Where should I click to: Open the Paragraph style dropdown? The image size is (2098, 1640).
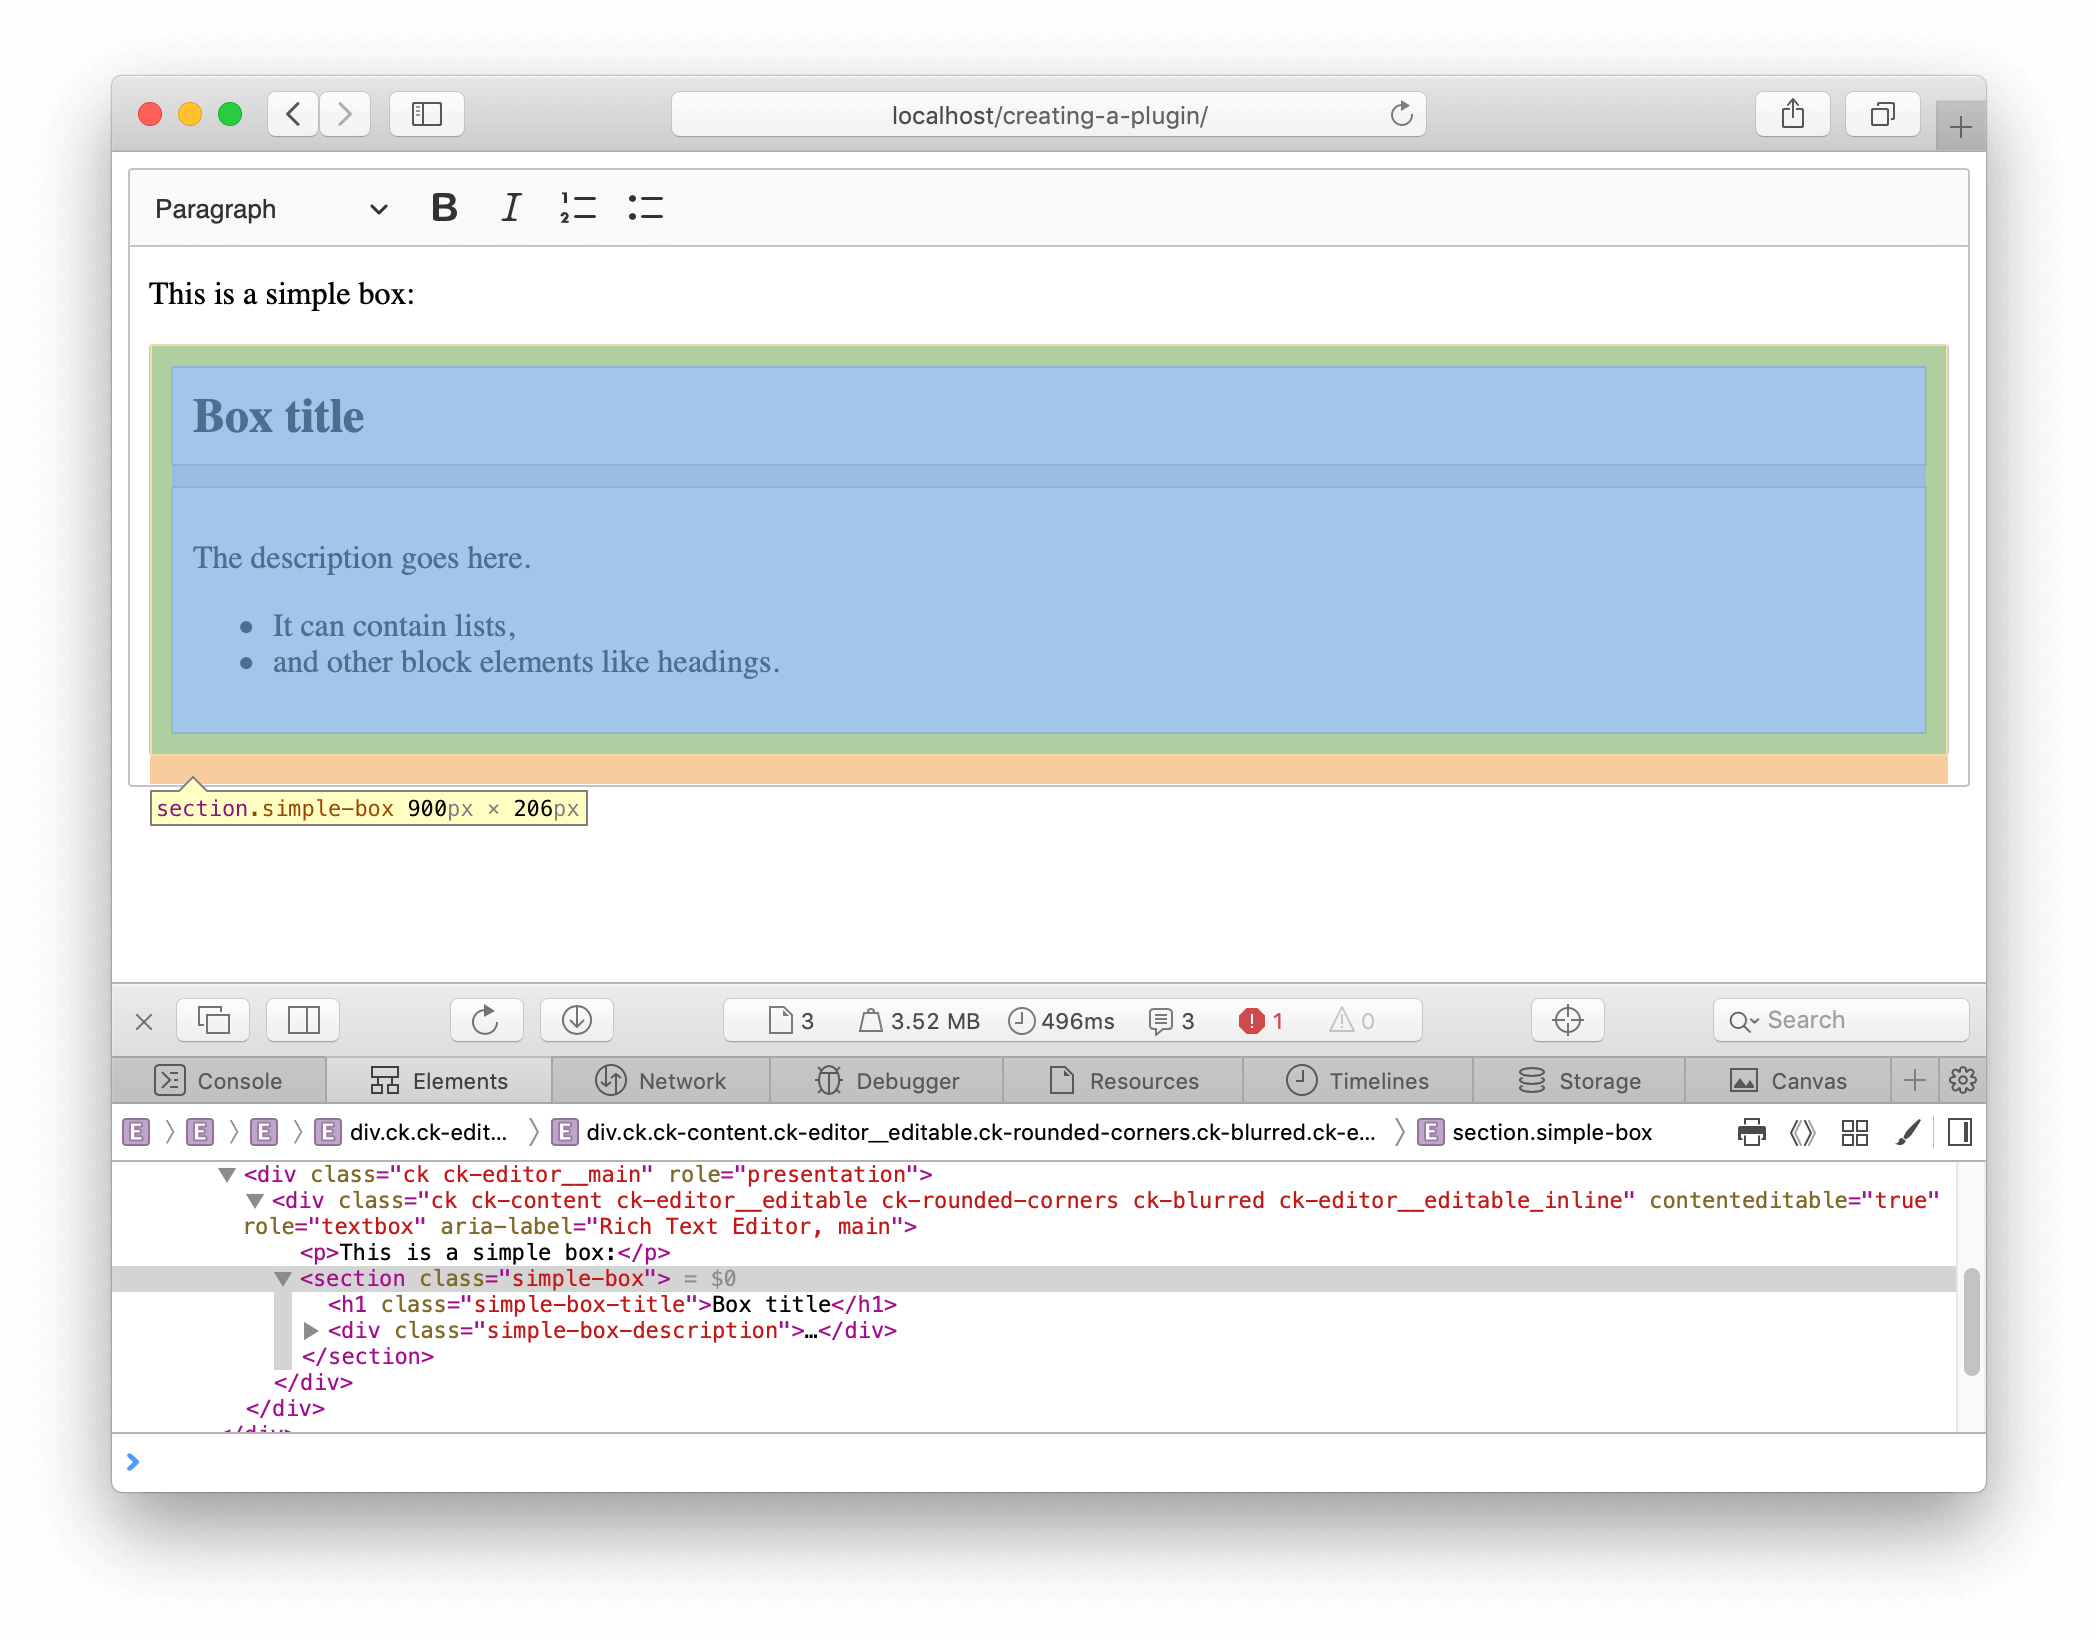tap(268, 209)
